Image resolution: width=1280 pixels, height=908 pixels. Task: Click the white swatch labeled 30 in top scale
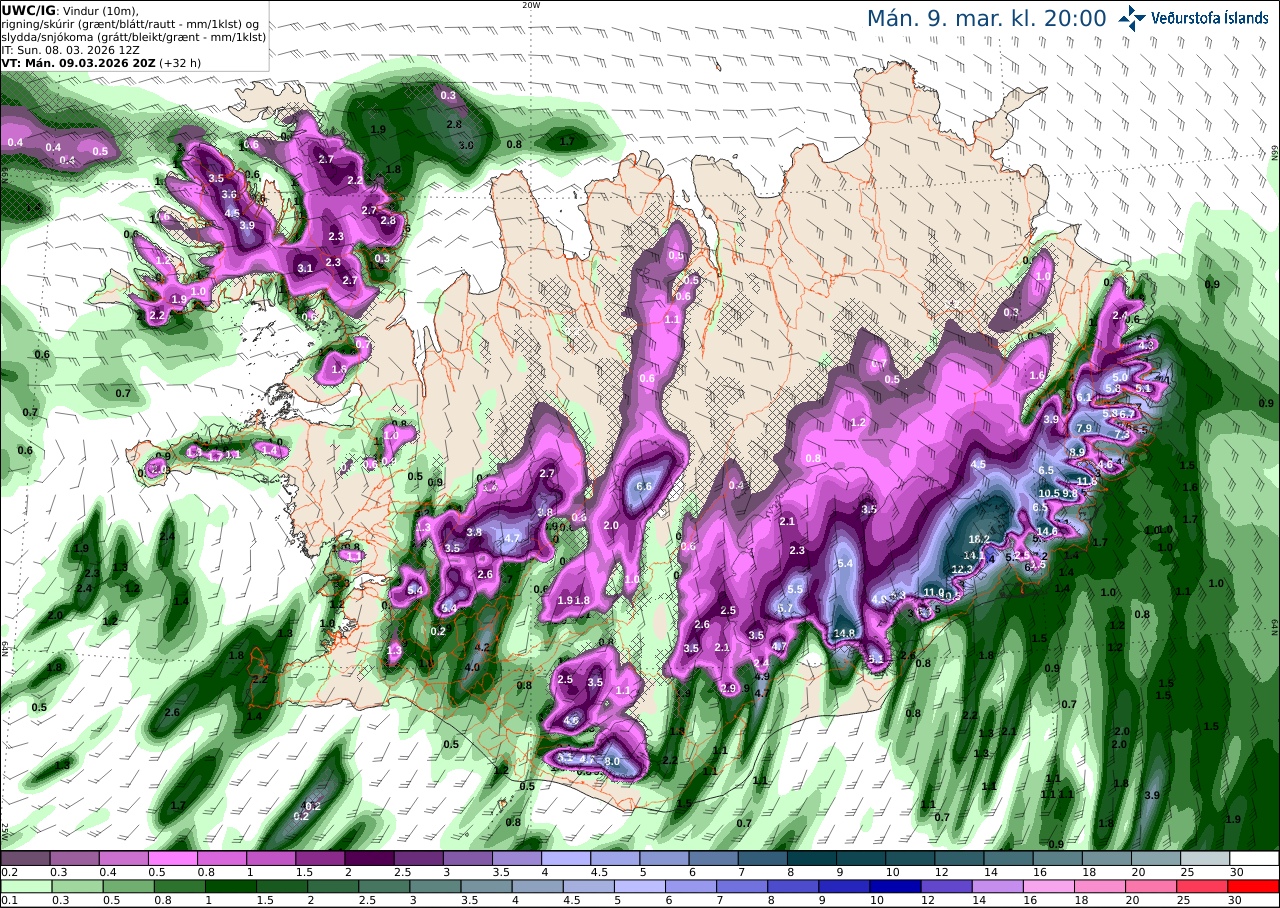tap(1254, 858)
